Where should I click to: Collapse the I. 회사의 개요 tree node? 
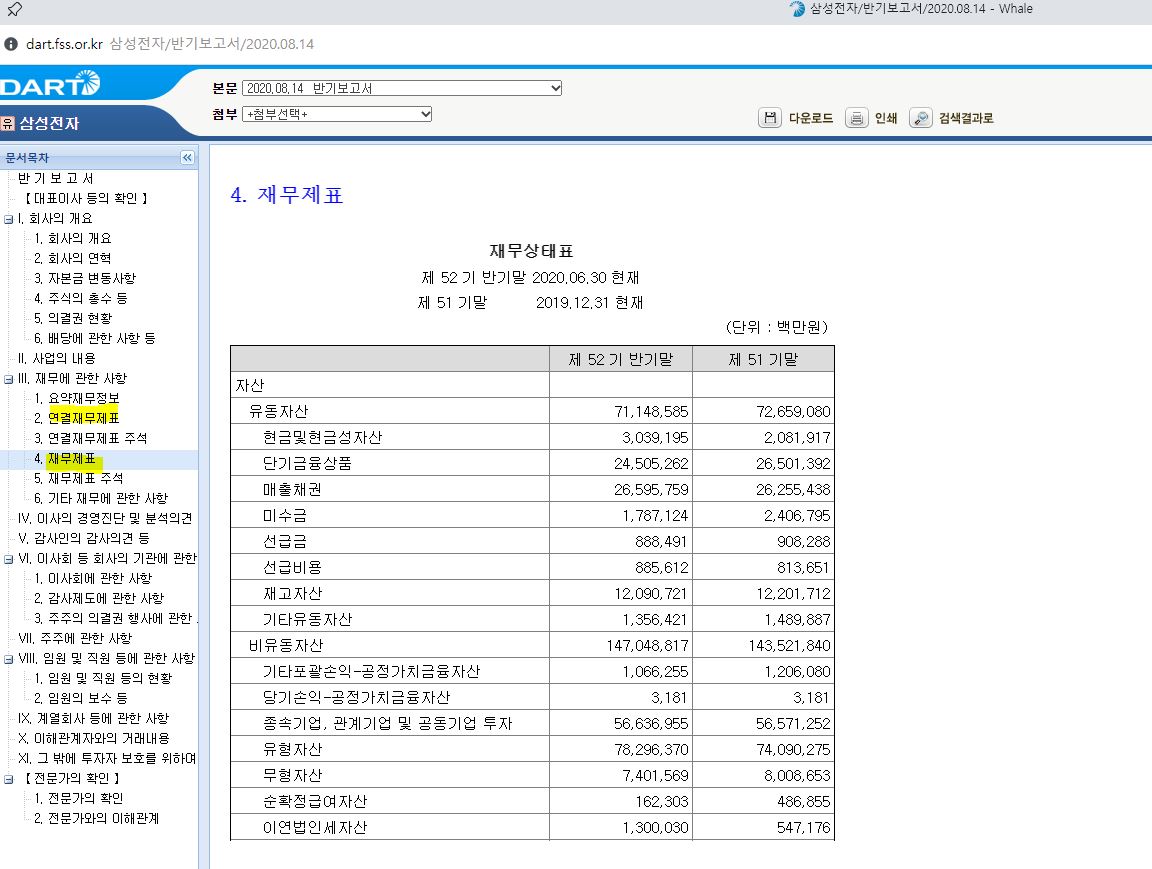9,219
